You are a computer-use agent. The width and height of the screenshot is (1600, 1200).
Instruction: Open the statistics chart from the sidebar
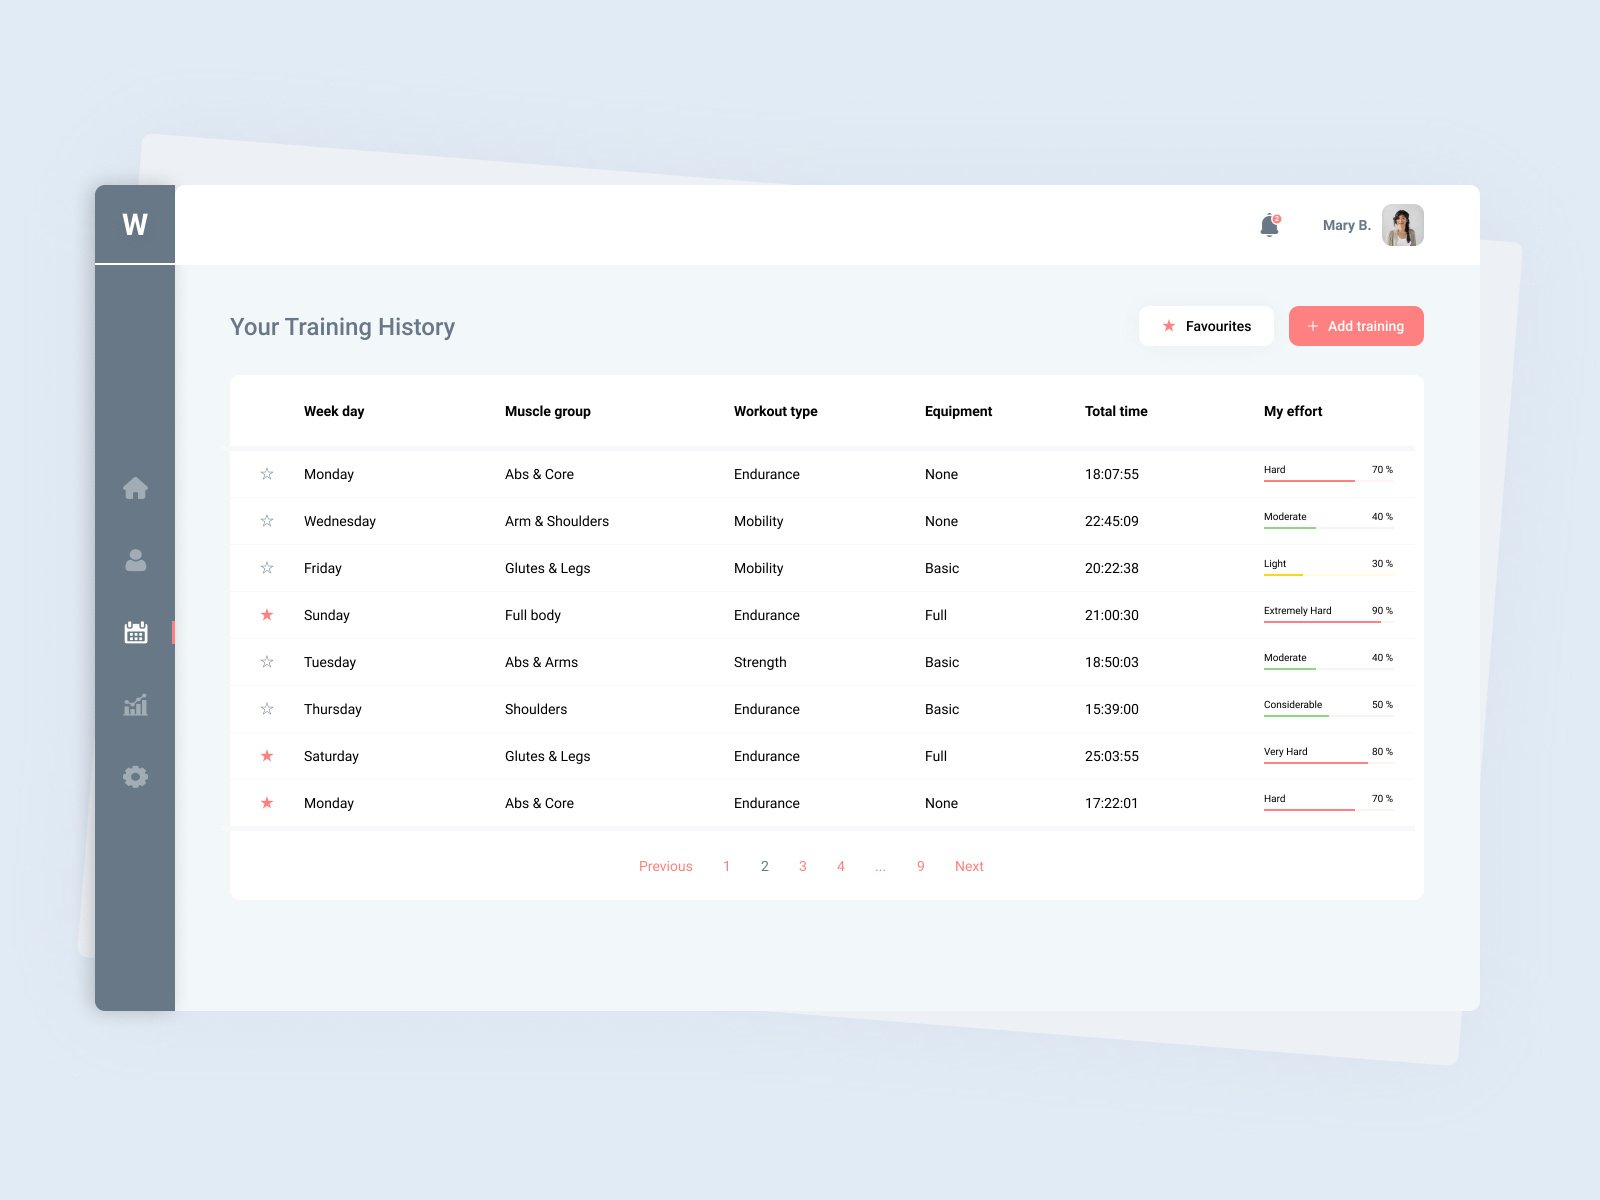[135, 705]
